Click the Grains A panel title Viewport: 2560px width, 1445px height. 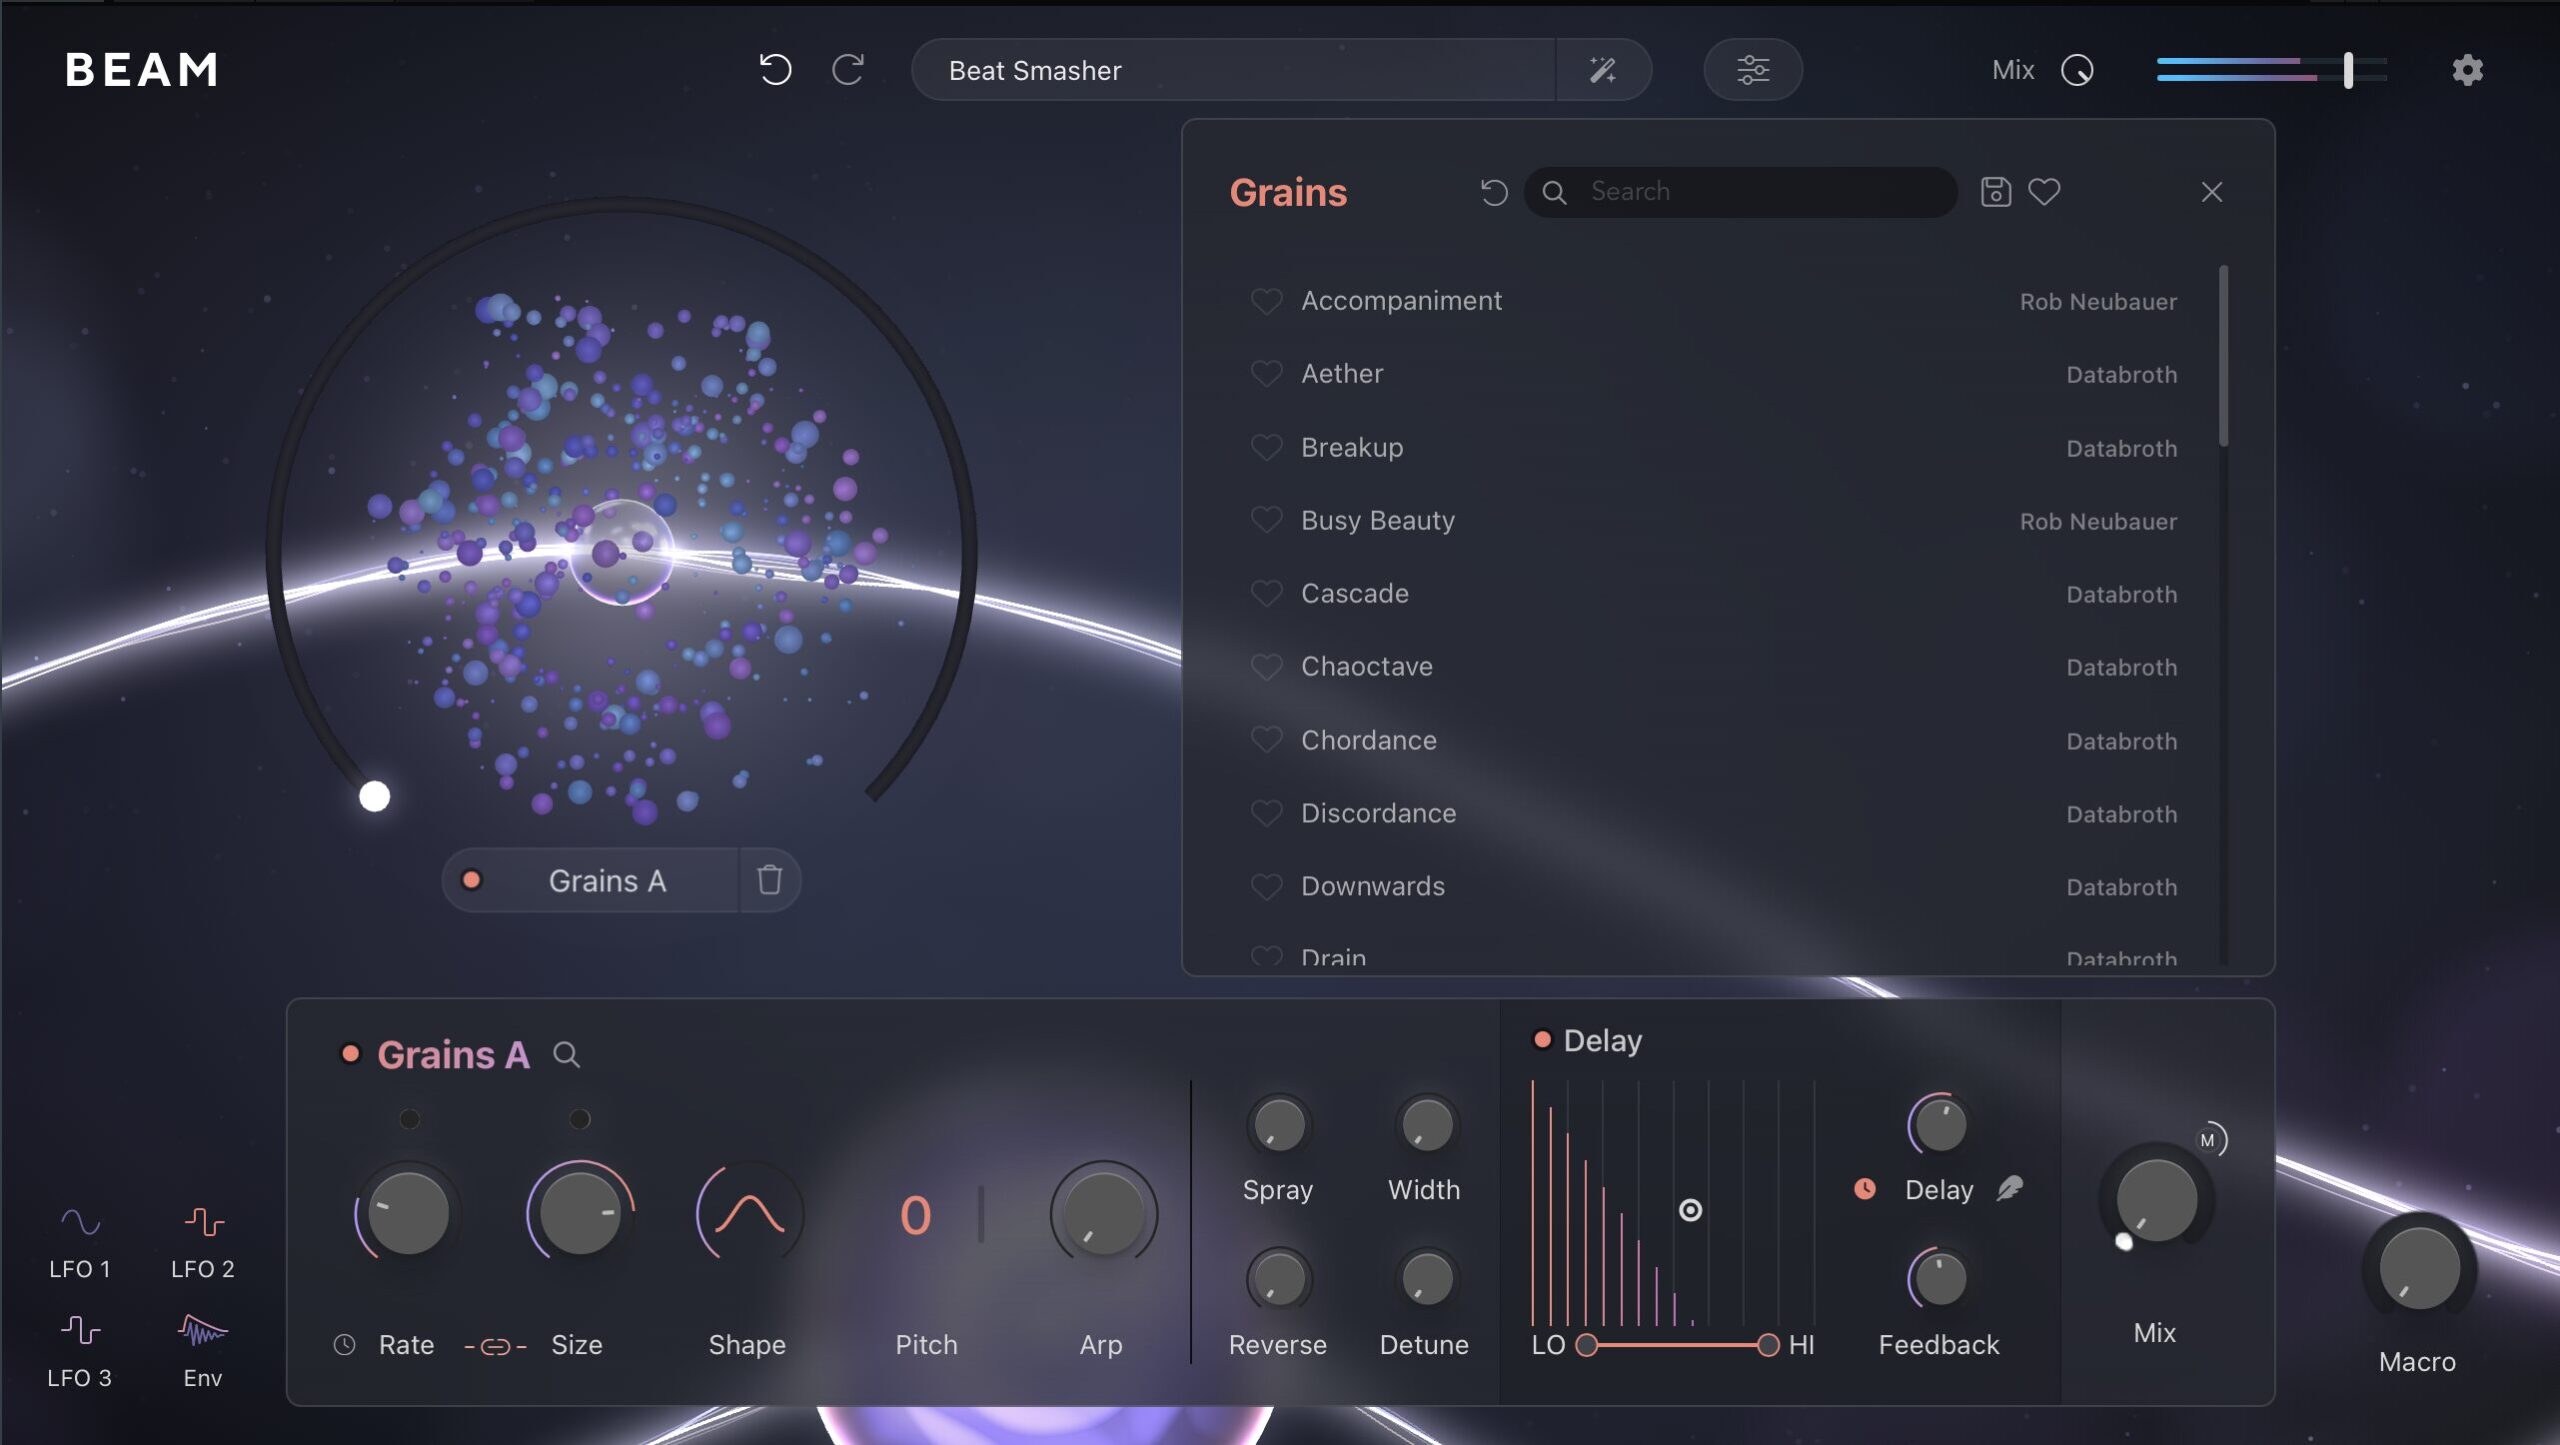453,1055
